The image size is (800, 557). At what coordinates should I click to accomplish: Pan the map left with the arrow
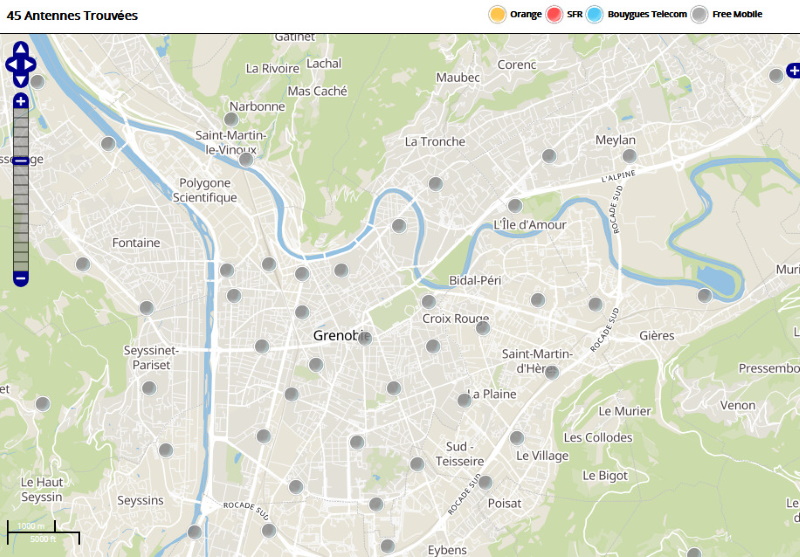tap(11, 65)
